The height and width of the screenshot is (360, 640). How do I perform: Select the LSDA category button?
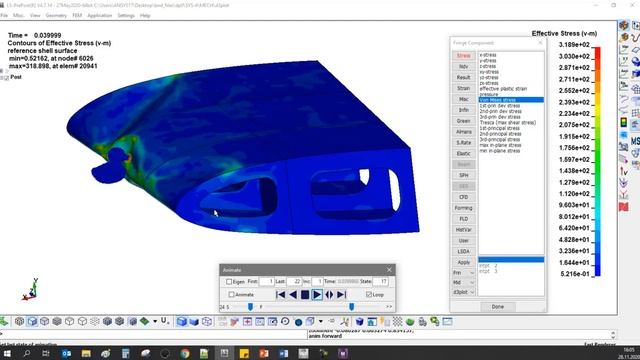464,251
